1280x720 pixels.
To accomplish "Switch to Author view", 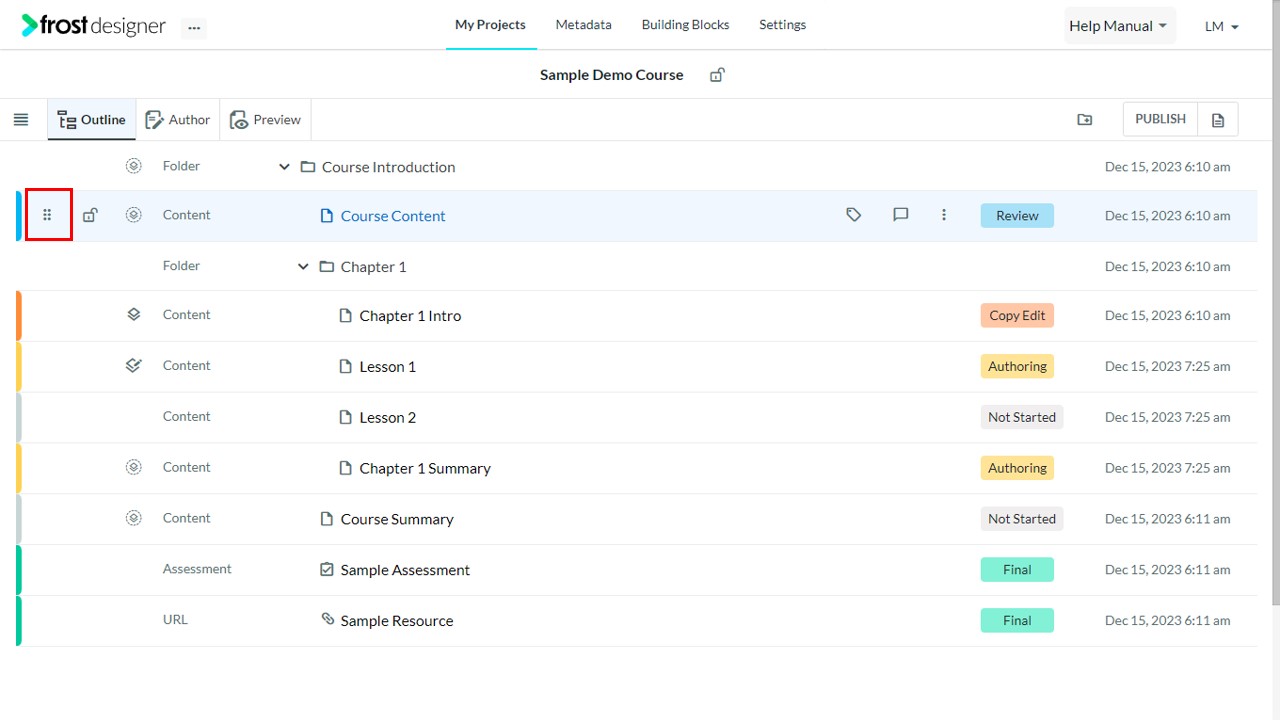I will 178,120.
